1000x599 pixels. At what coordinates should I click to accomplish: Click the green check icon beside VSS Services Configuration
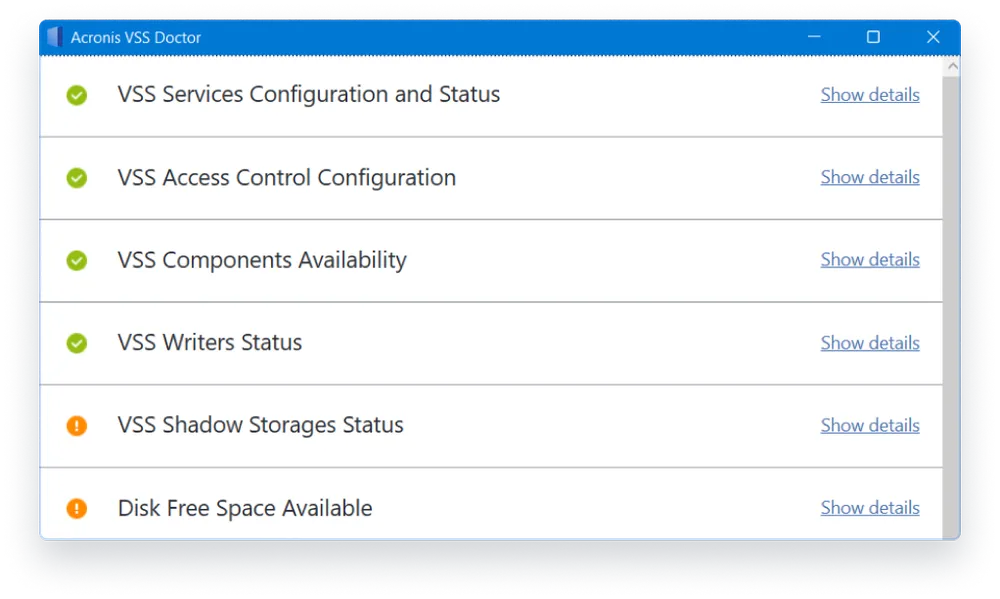pyautogui.click(x=77, y=94)
